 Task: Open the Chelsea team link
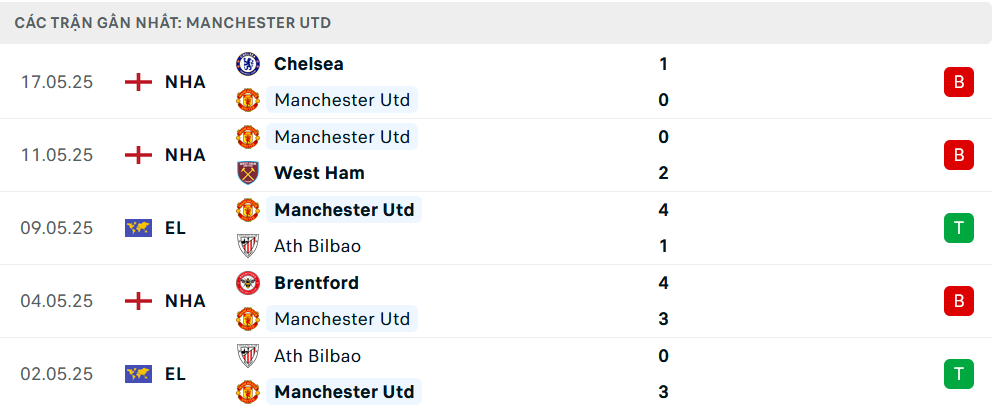click(308, 64)
